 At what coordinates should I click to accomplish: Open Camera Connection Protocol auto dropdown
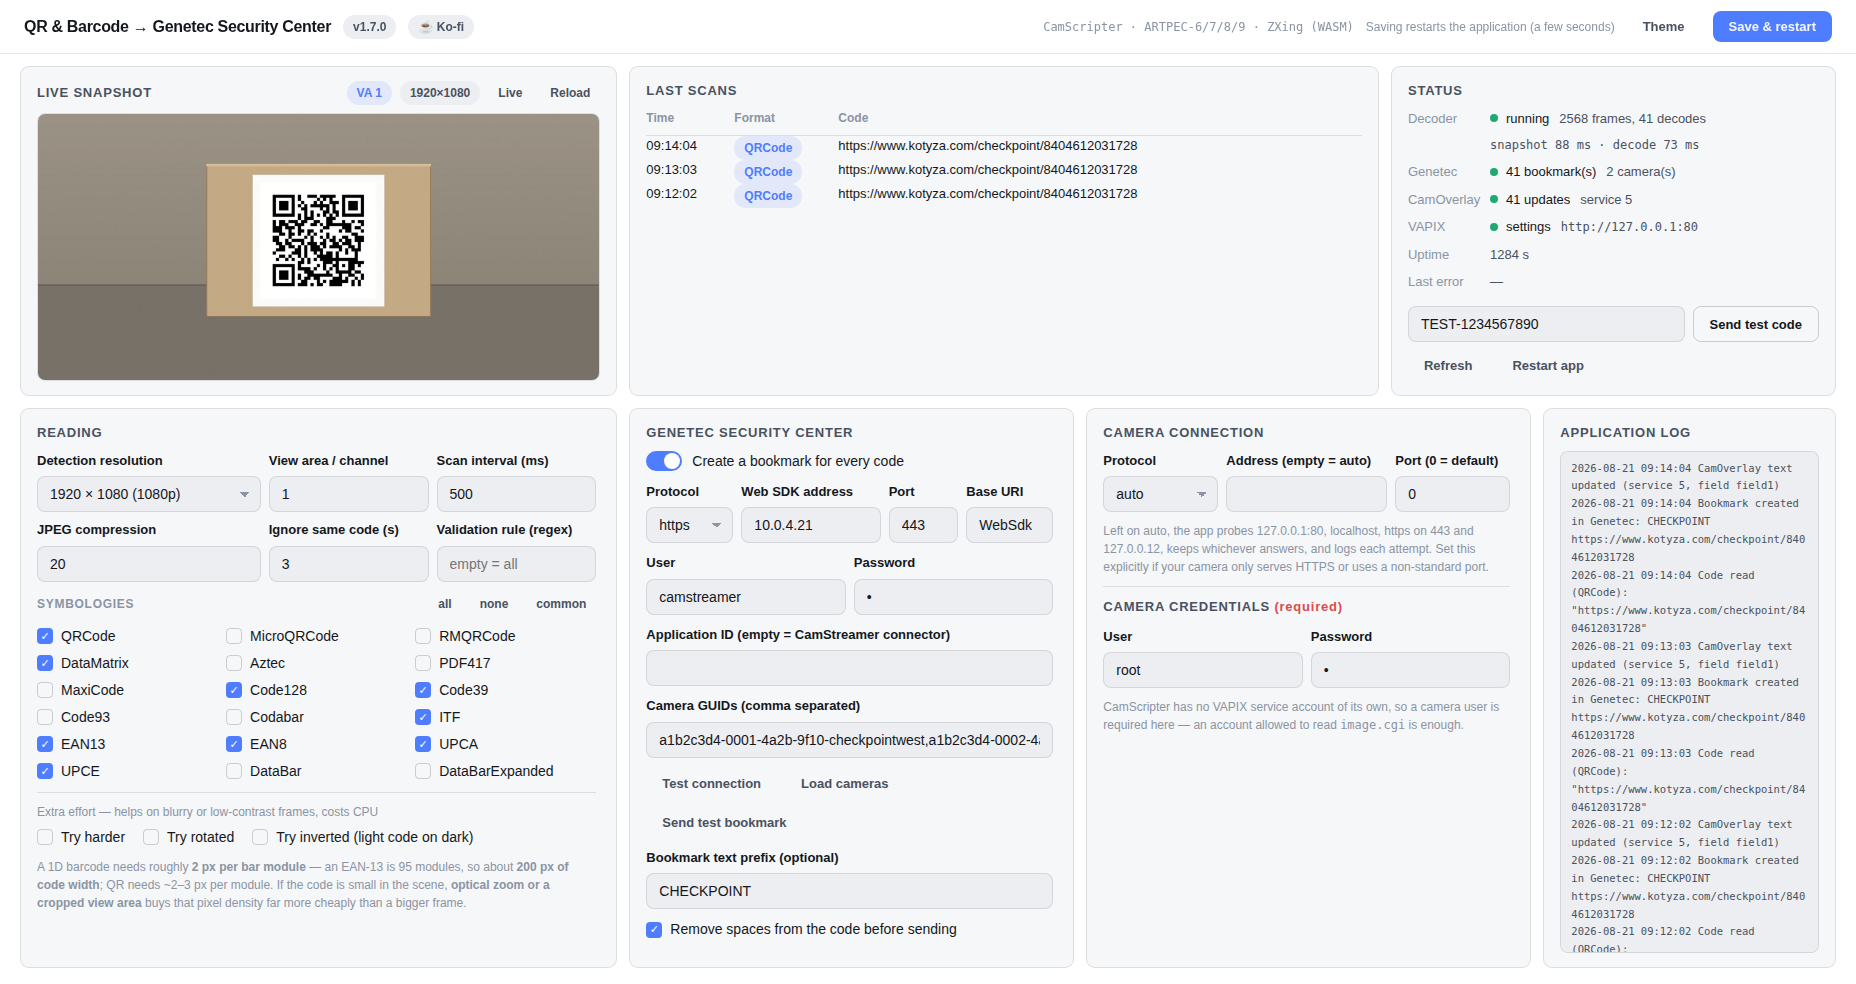(x=1160, y=494)
